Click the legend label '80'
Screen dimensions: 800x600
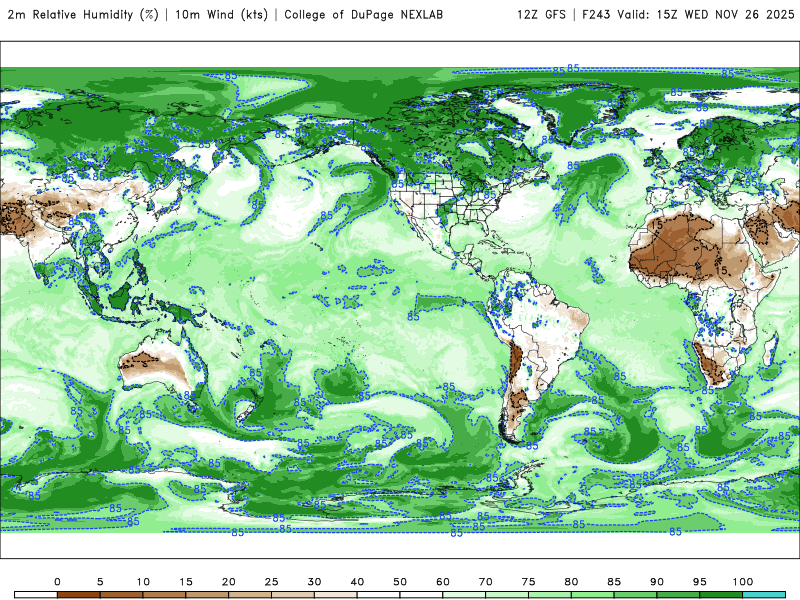click(x=571, y=582)
